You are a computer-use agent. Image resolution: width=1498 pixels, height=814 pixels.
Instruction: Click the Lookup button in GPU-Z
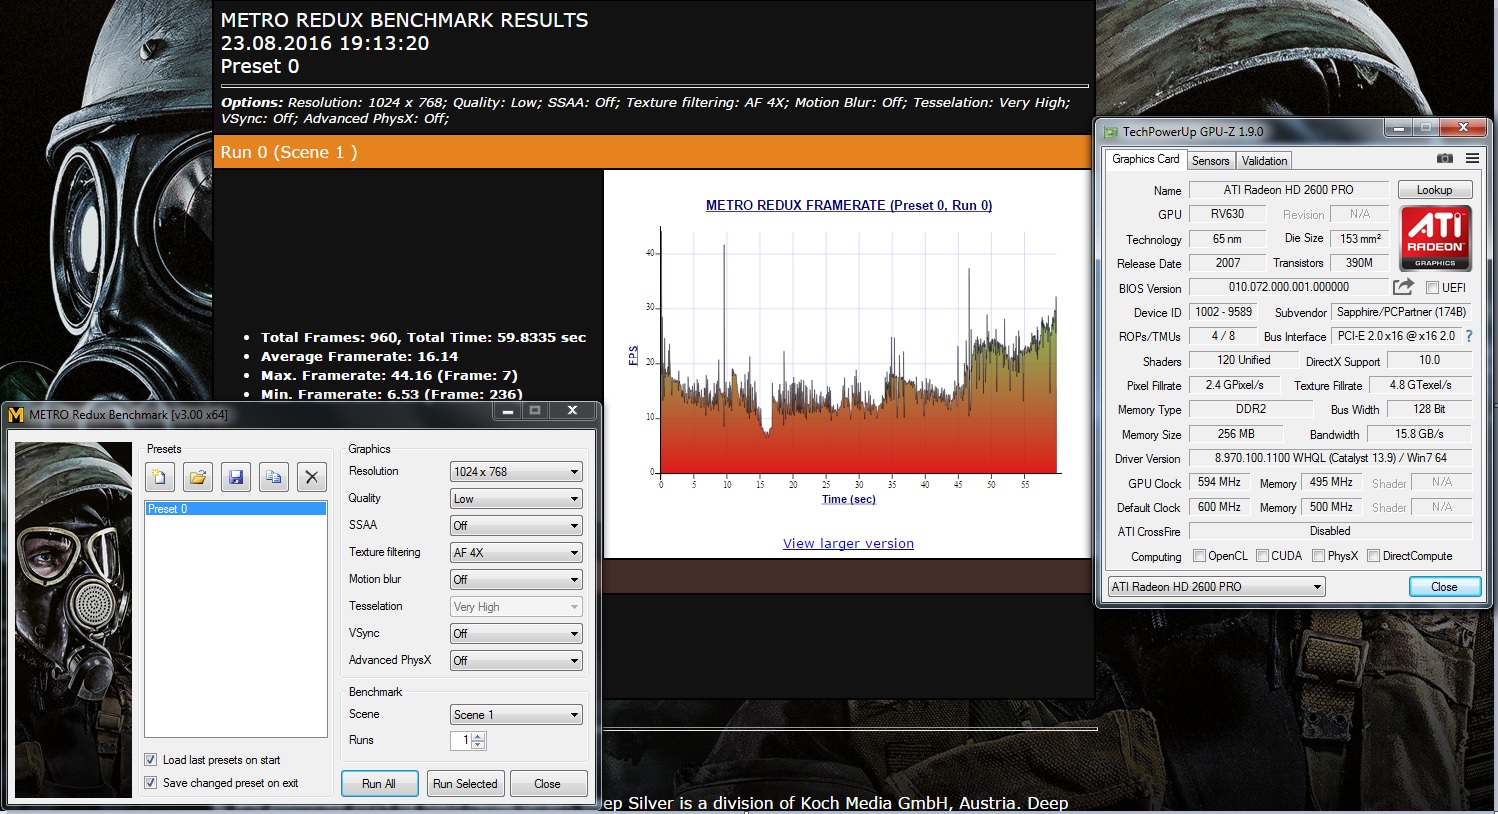(1434, 190)
